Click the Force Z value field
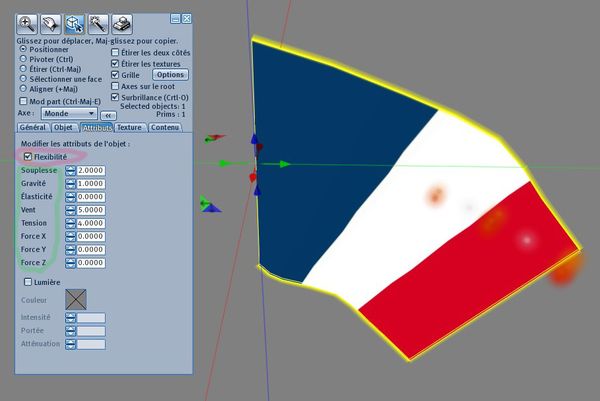This screenshot has width=600, height=401. pos(91,263)
